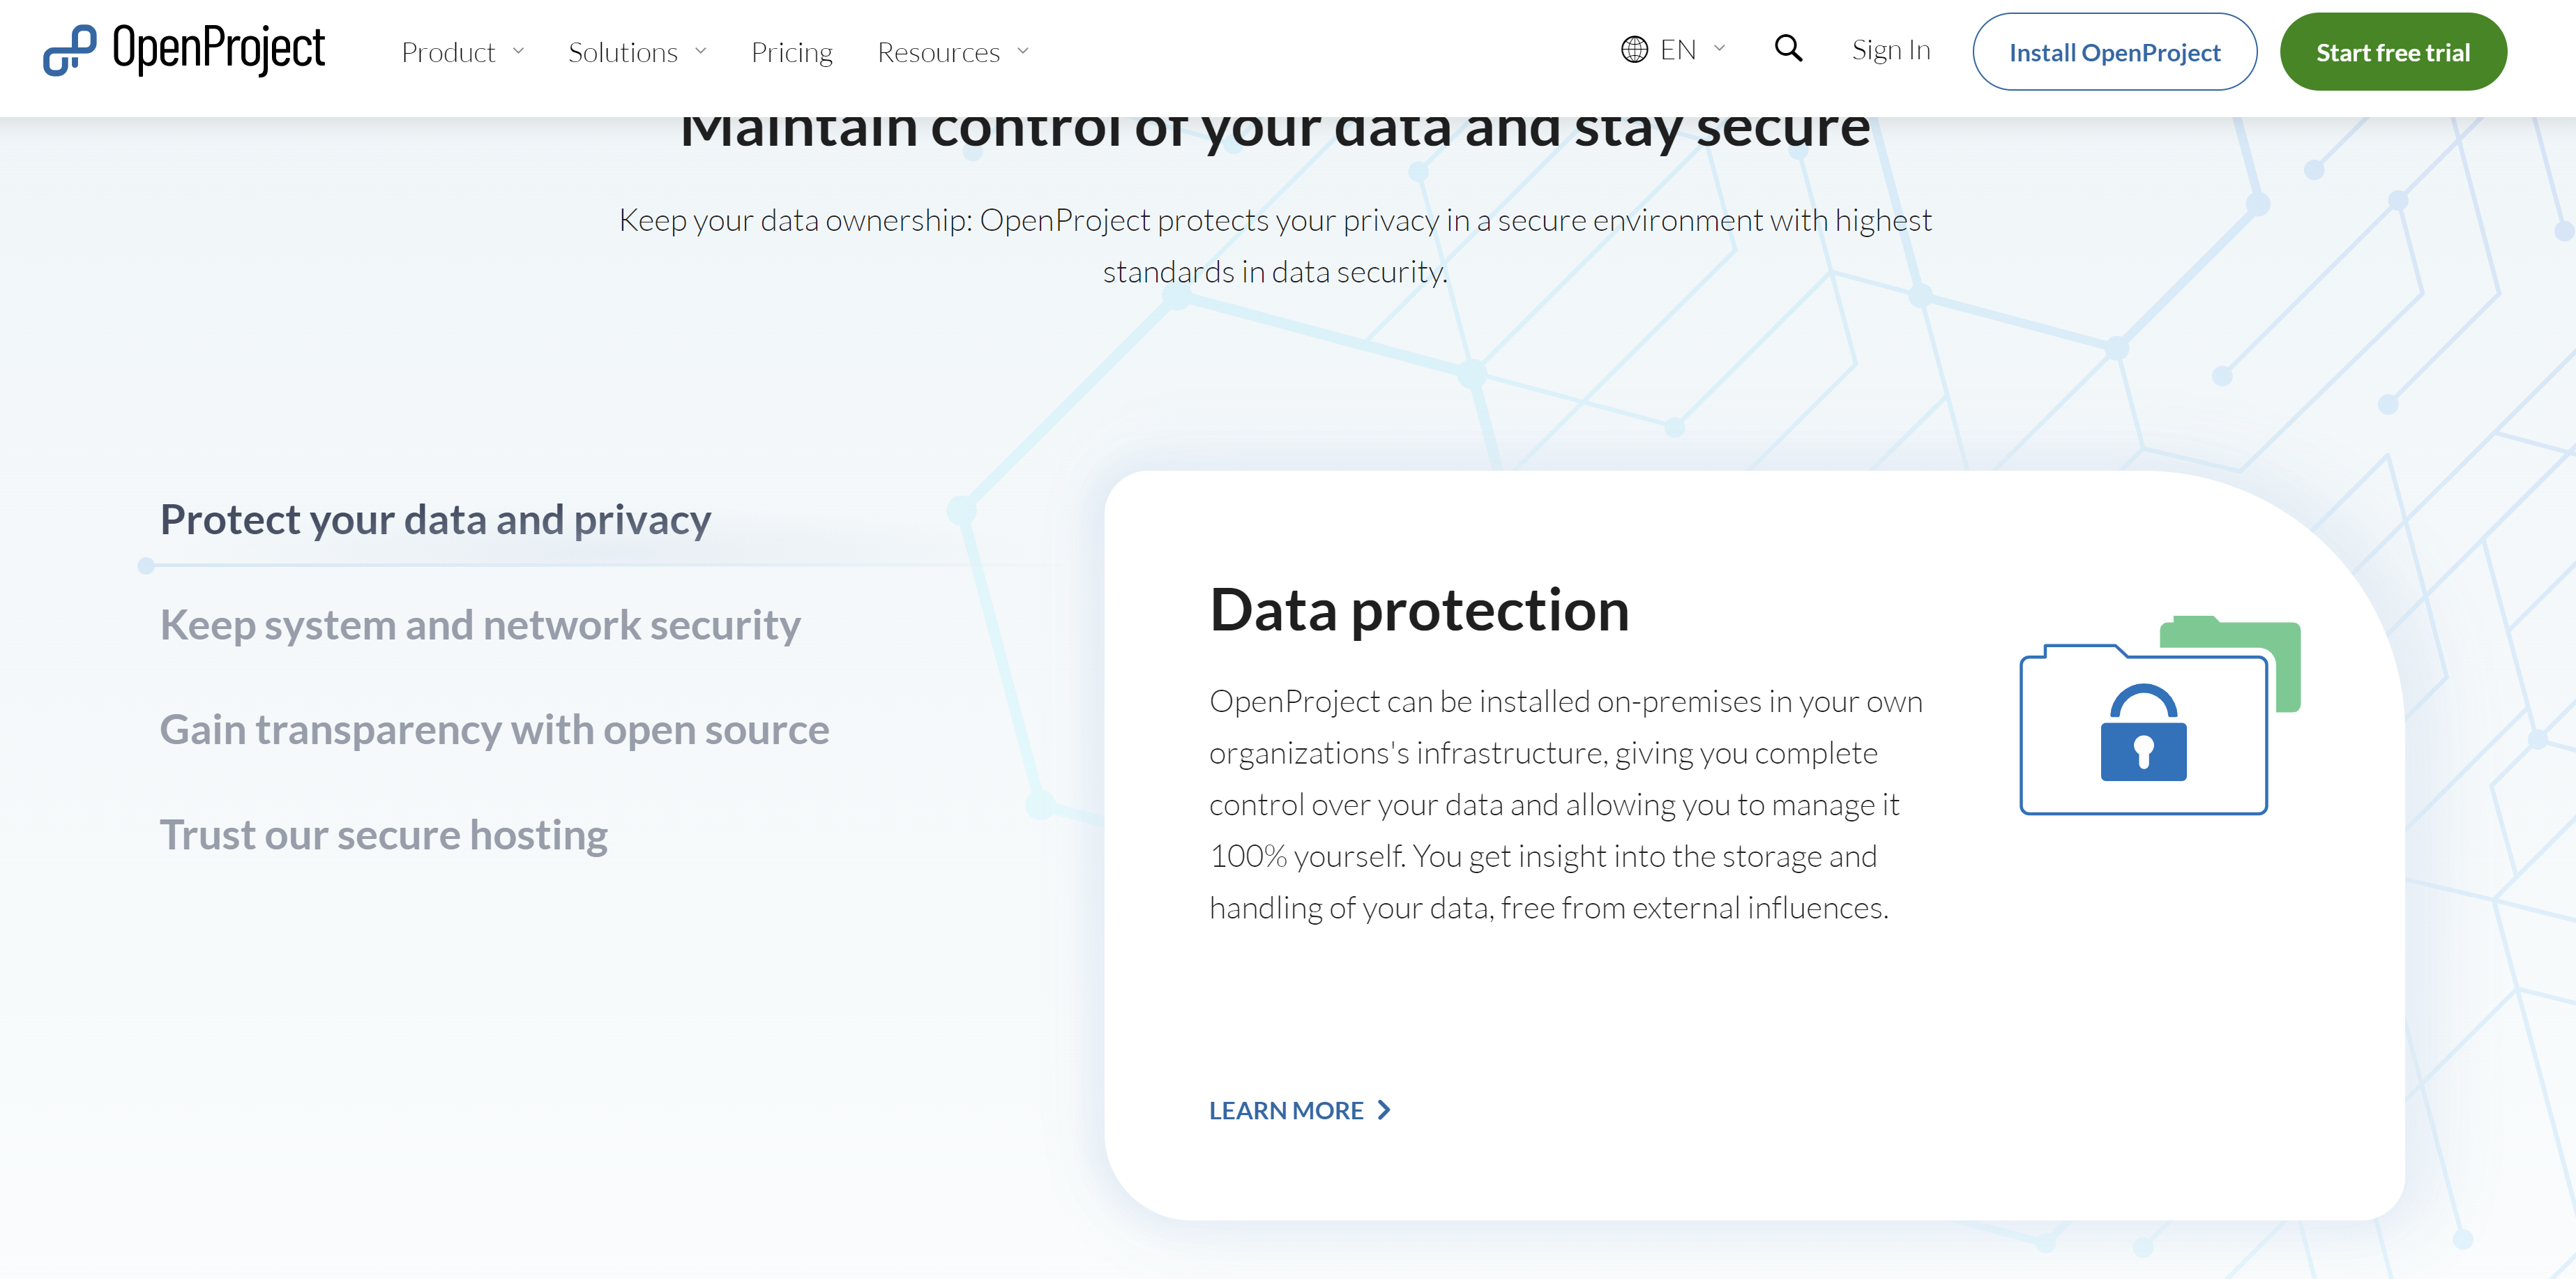This screenshot has width=2576, height=1279.
Task: Expand the Solutions dropdown menu
Action: pyautogui.click(x=636, y=52)
